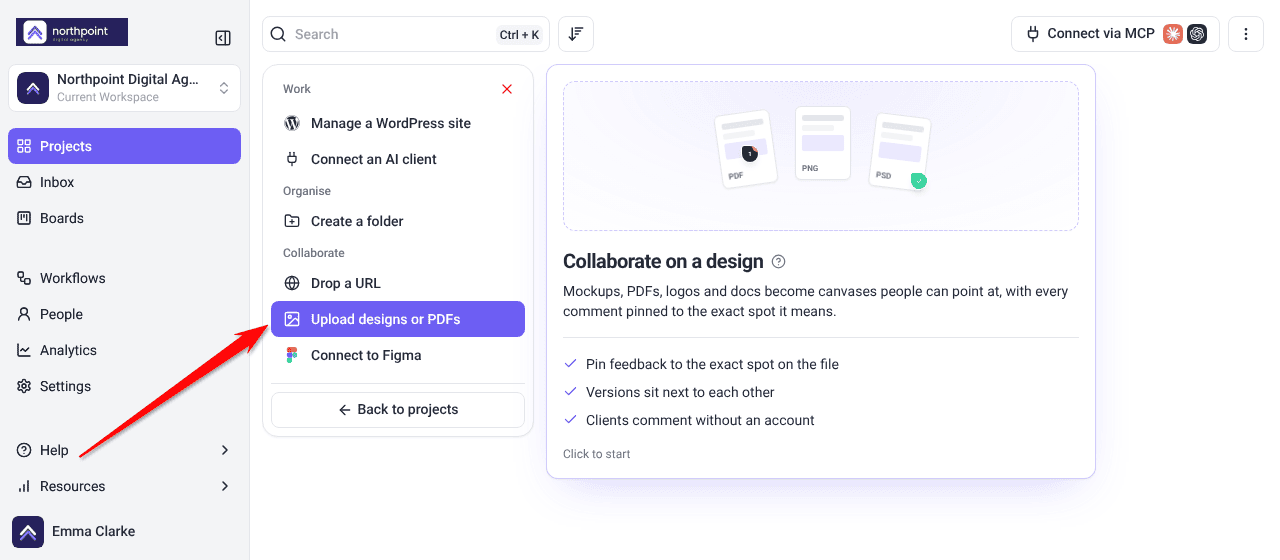The width and height of the screenshot is (1280, 560).
Task: Click the sort order icon button
Action: 576,34
